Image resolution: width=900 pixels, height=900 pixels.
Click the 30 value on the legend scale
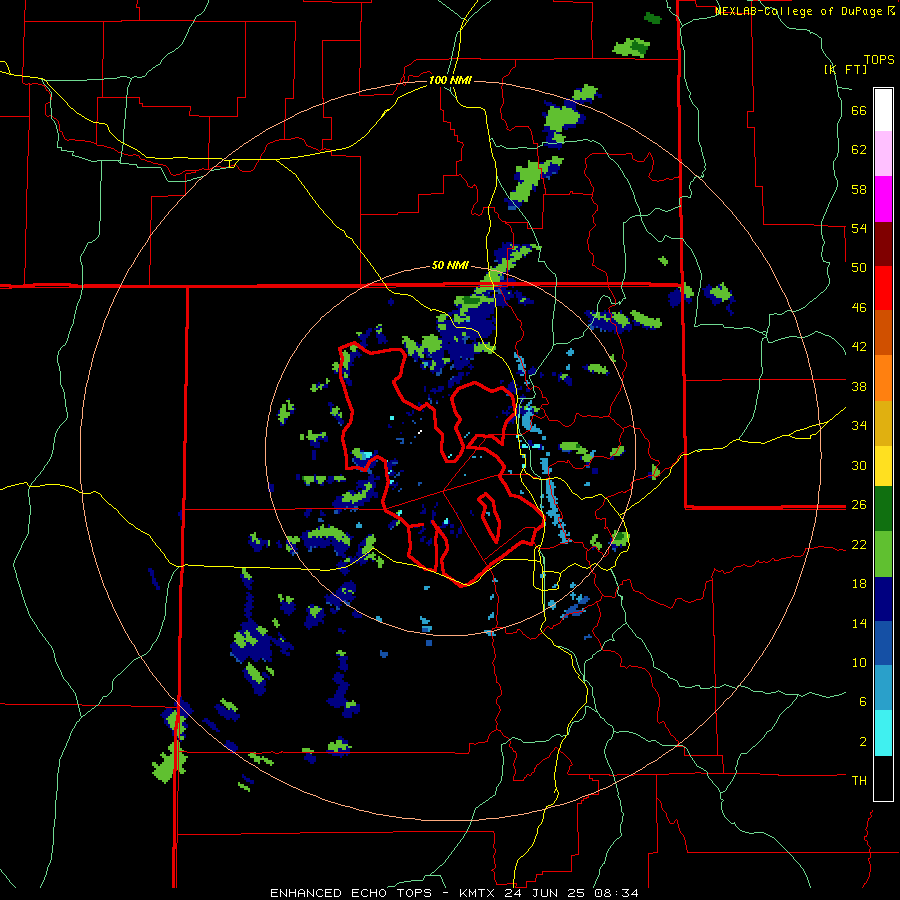pyautogui.click(x=859, y=465)
